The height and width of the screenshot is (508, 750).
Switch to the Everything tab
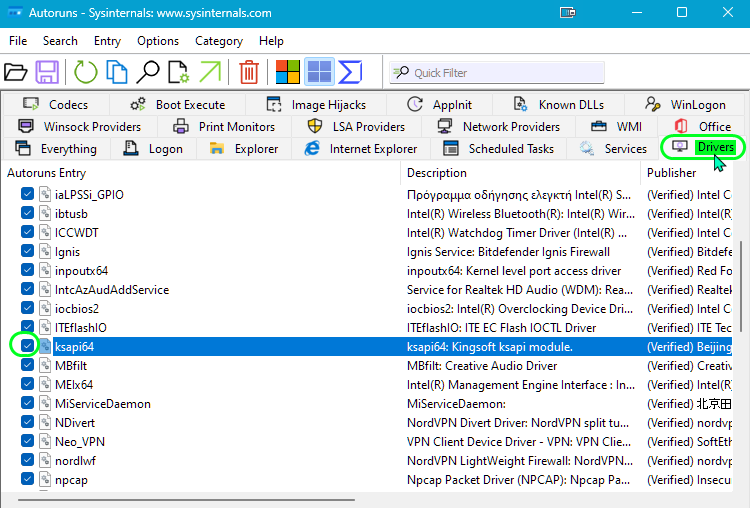coord(56,149)
